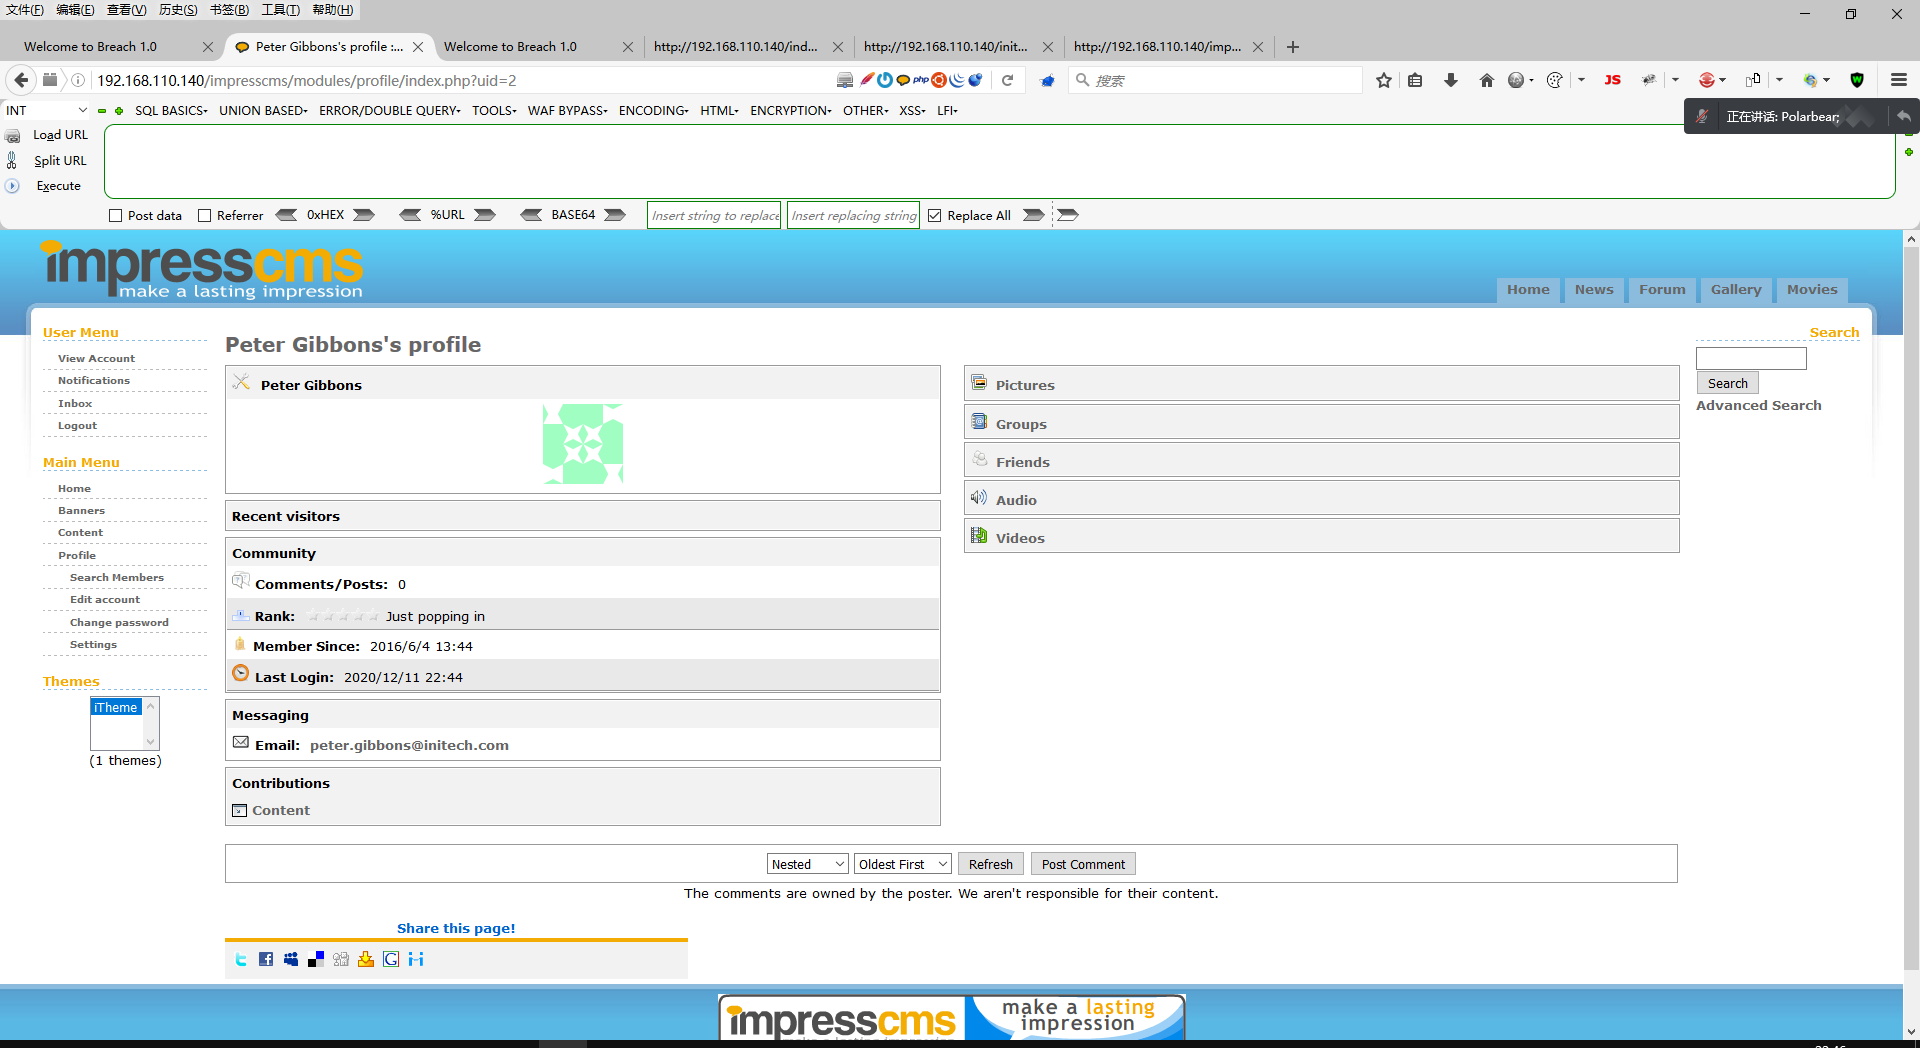Open the 历史(S) menu
The height and width of the screenshot is (1048, 1920).
pos(178,10)
